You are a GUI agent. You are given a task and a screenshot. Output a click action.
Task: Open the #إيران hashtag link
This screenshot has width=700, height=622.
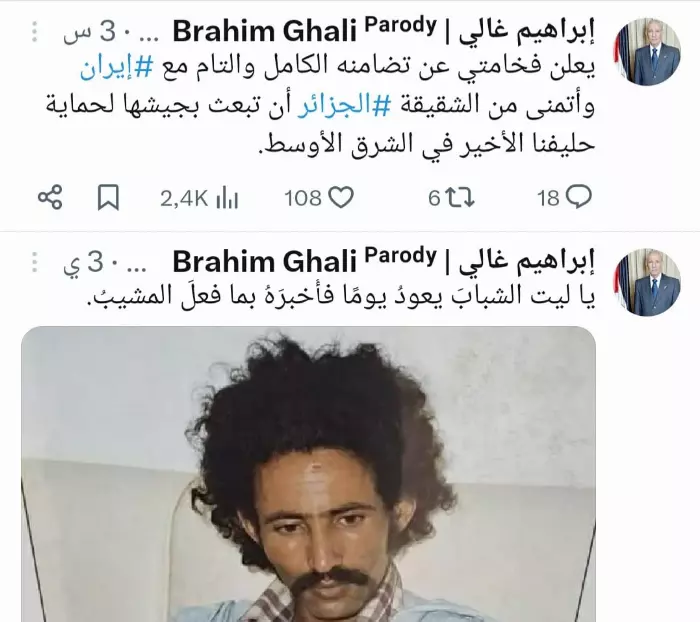tap(117, 67)
